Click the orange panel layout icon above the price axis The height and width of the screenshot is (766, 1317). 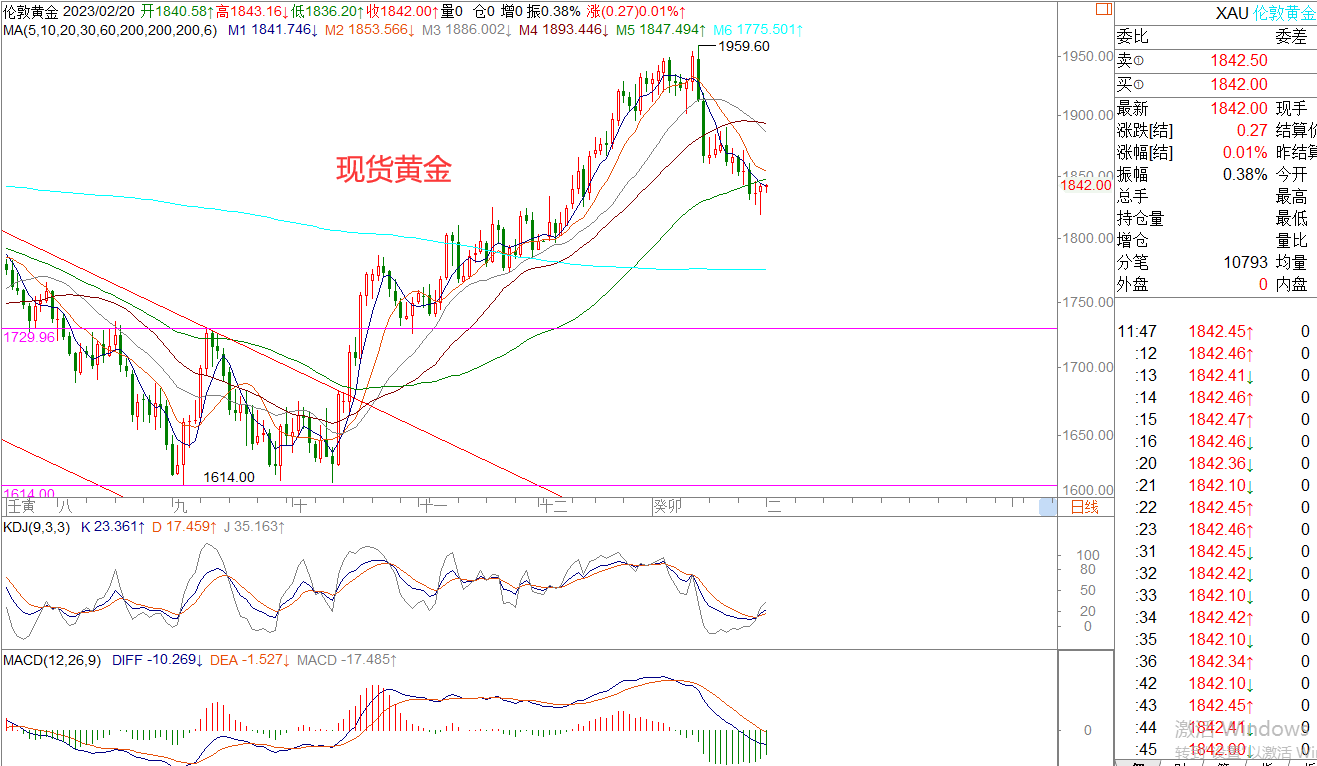point(1101,10)
